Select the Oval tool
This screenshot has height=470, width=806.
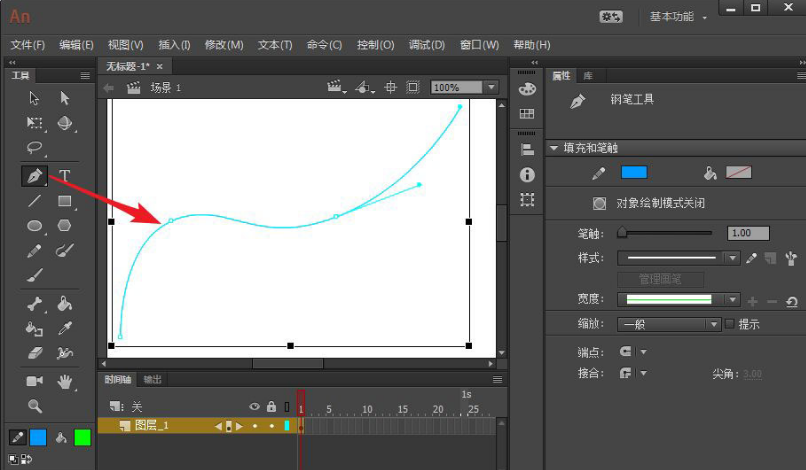(34, 226)
